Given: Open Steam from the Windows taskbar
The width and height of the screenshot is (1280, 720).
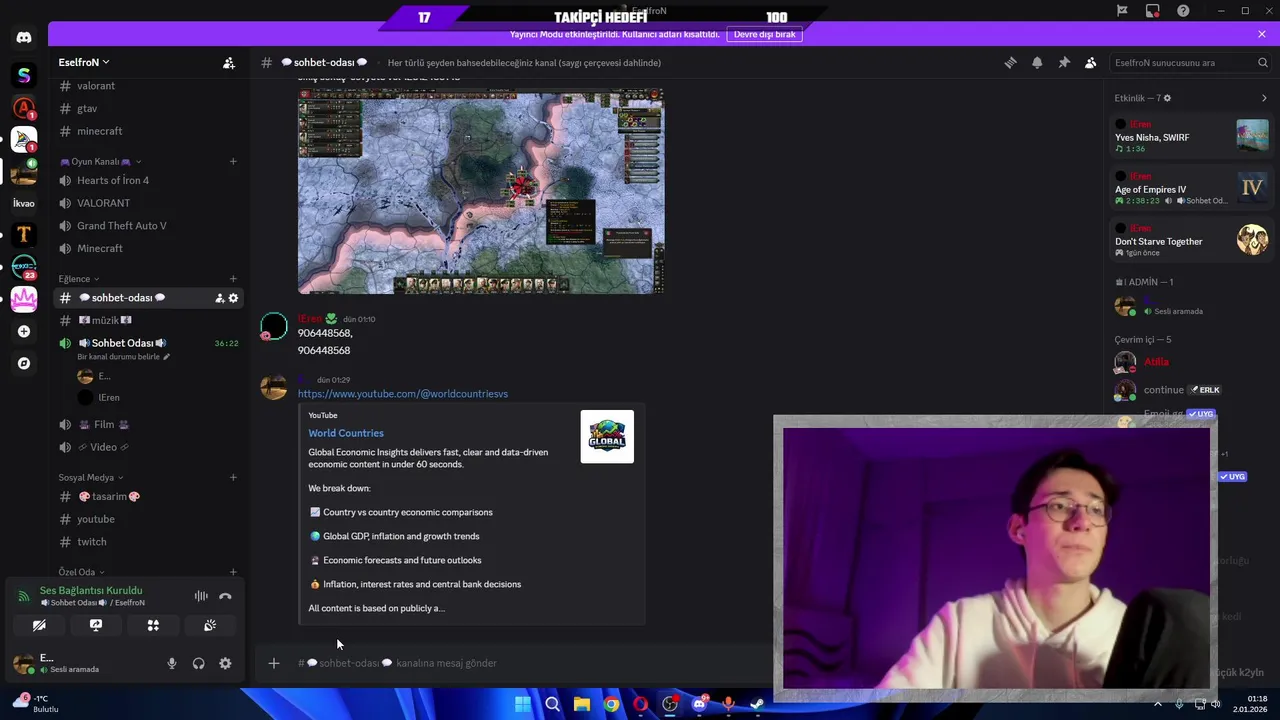Looking at the screenshot, I should 757,704.
